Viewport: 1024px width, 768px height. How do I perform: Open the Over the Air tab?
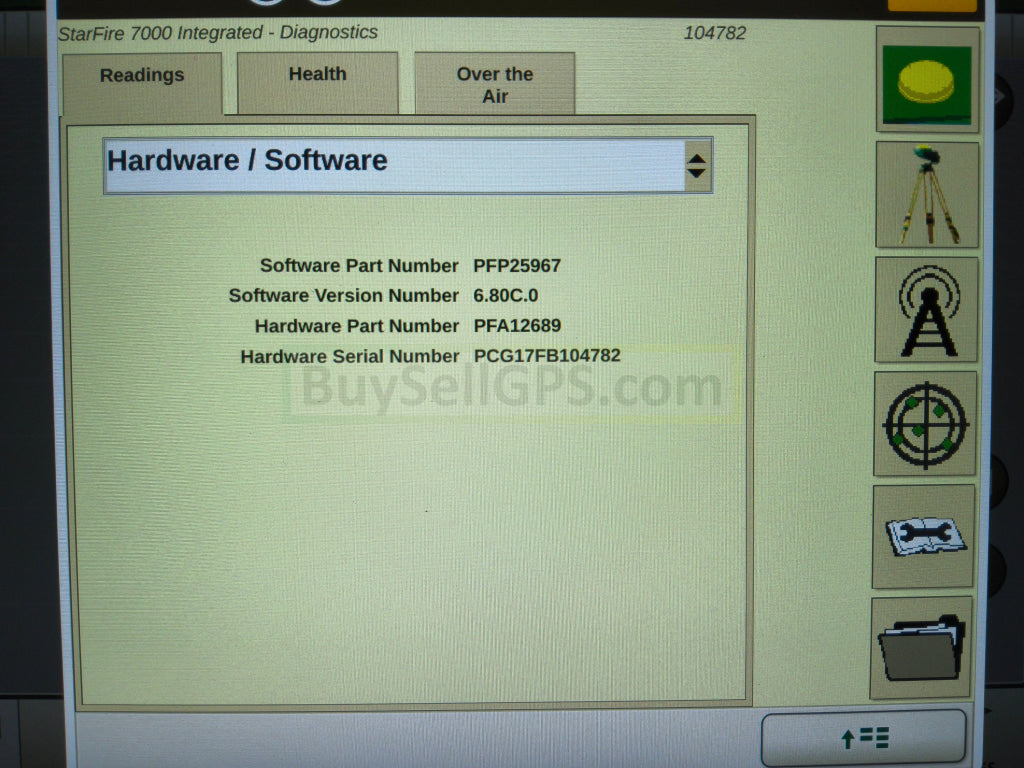(495, 84)
